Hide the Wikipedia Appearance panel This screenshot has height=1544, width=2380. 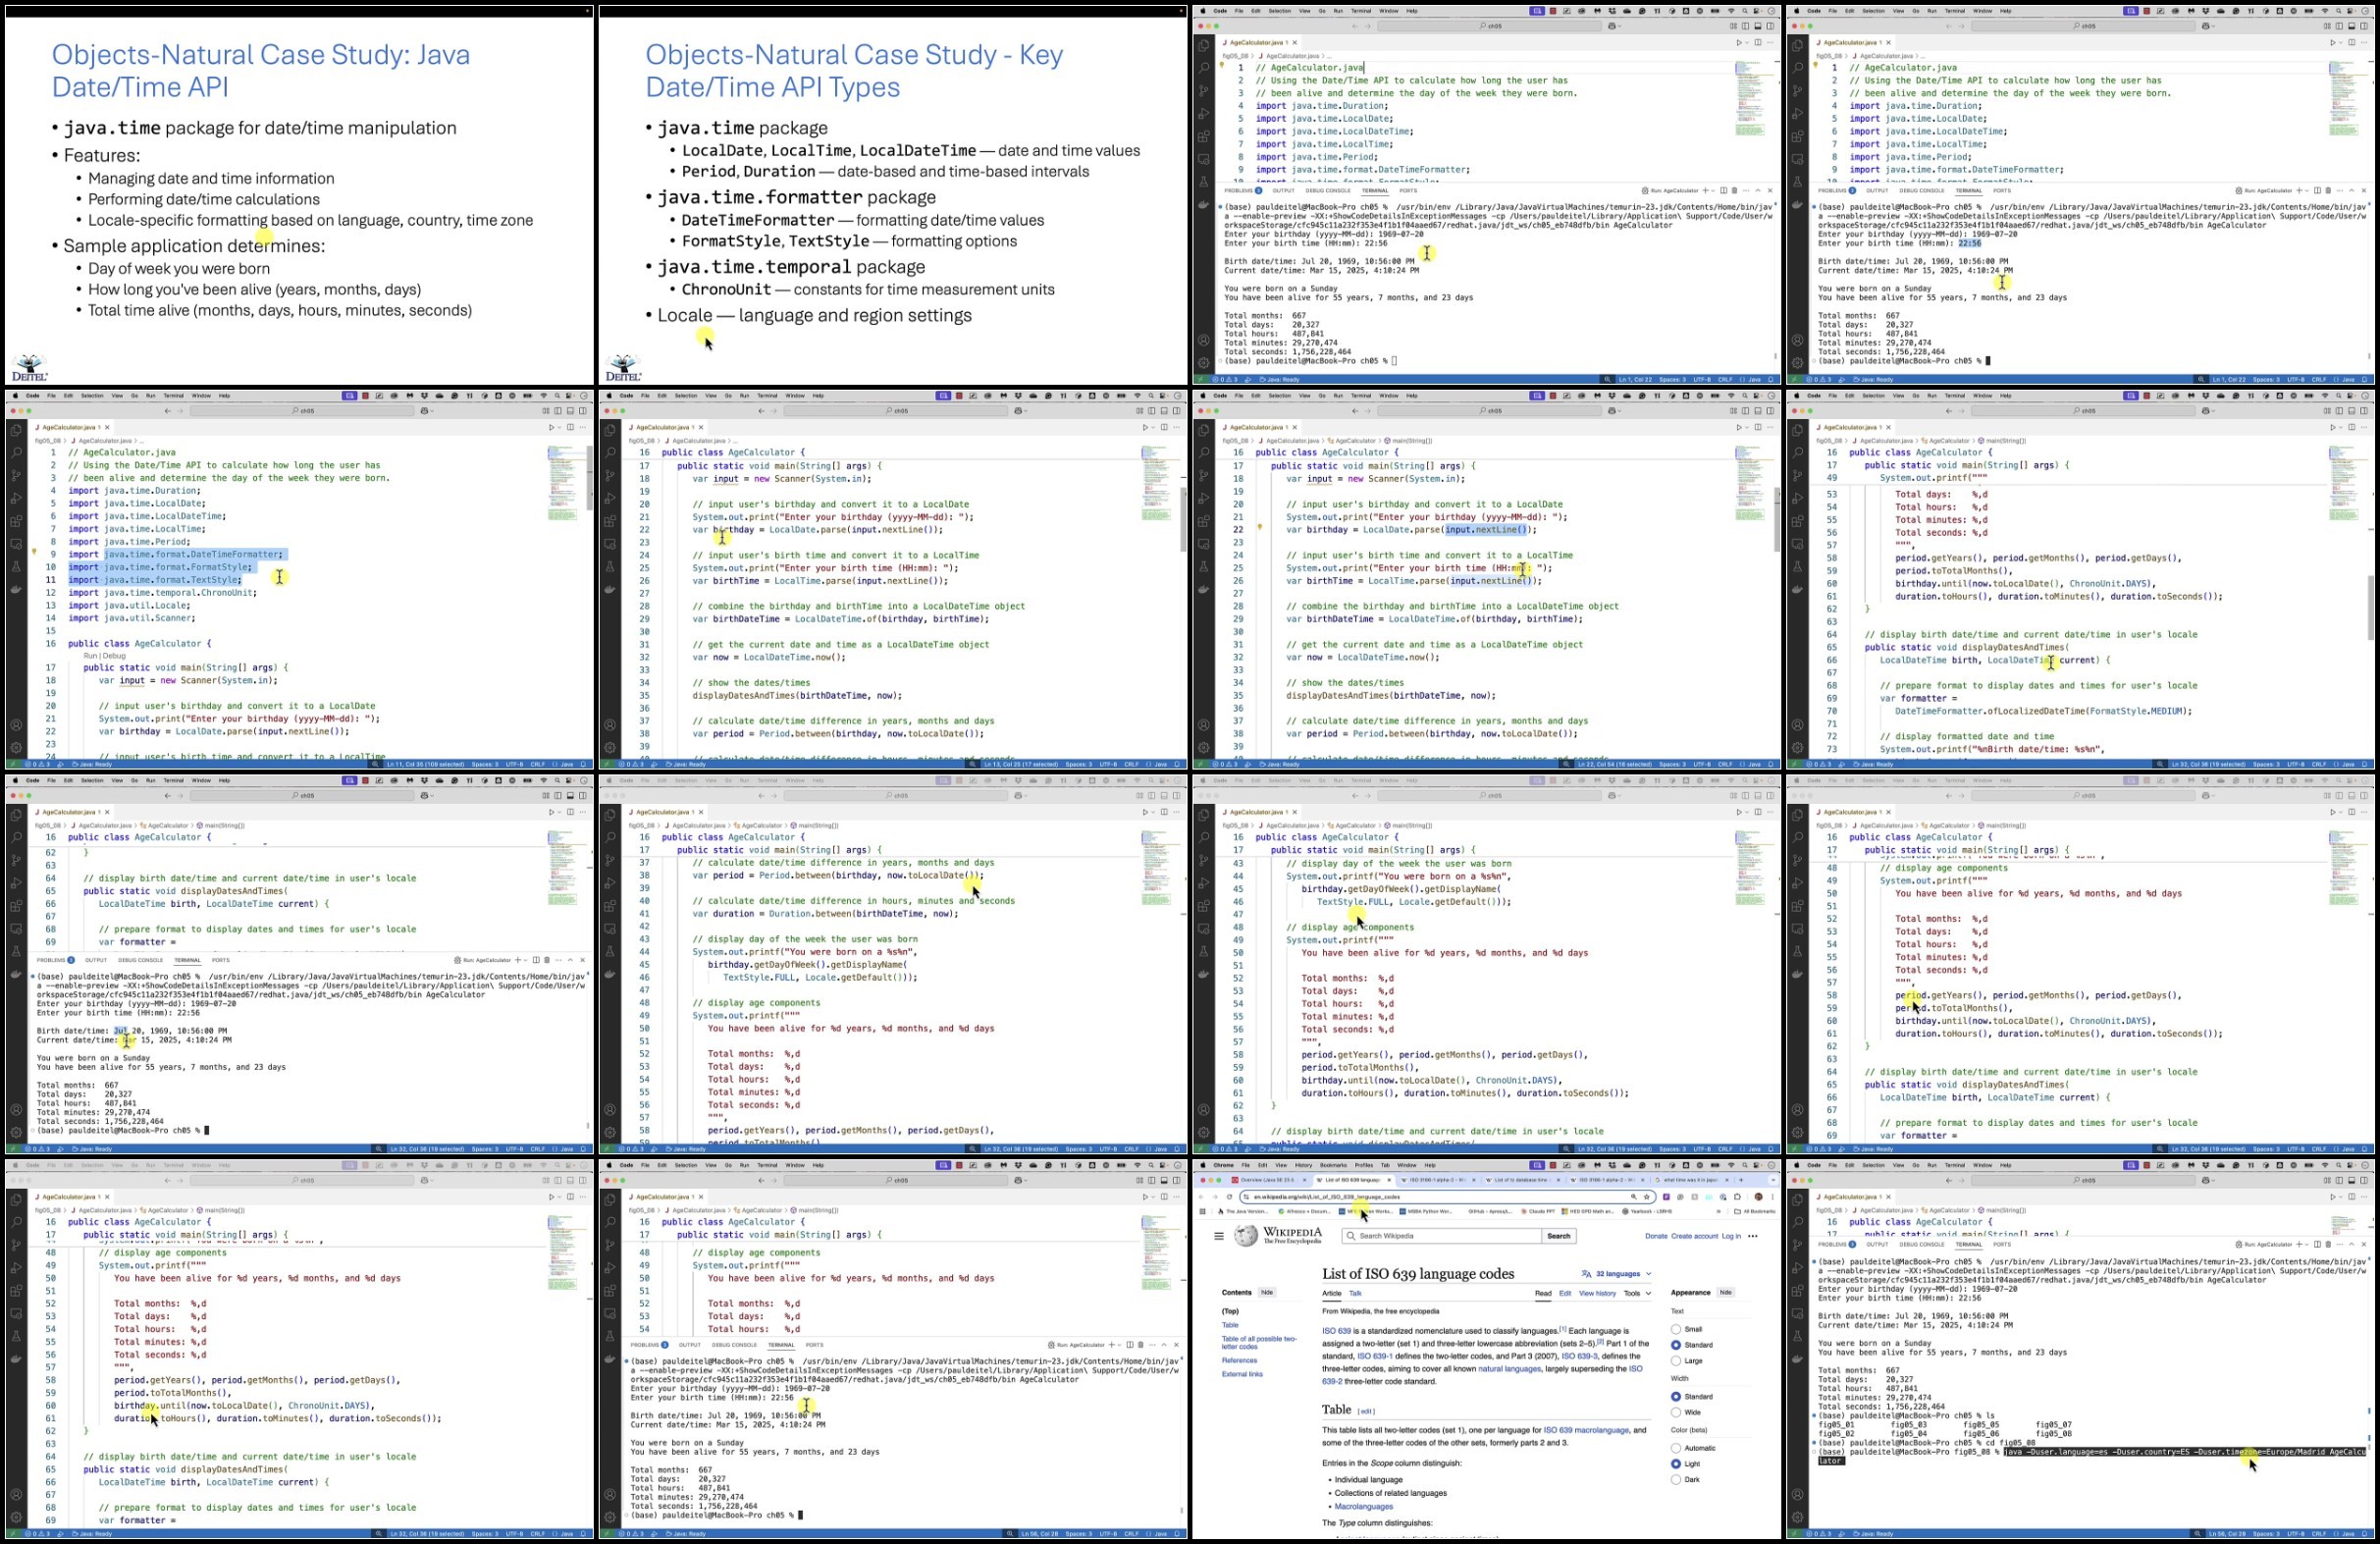point(1725,1292)
